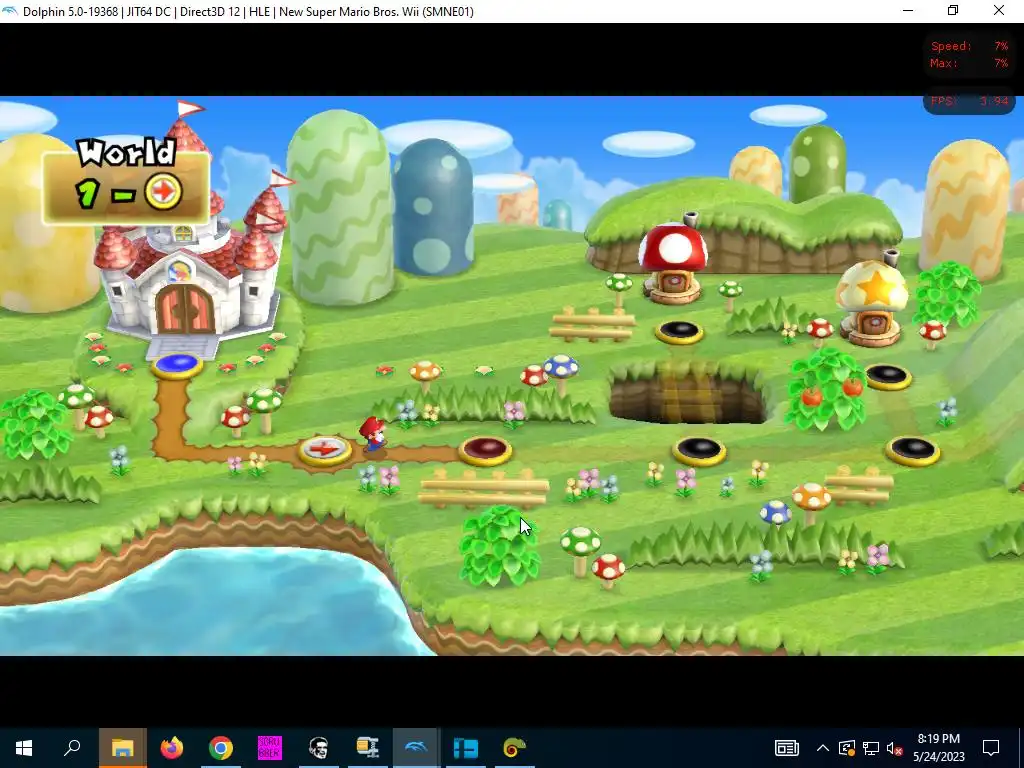Select dark red level node right of Mario
The height and width of the screenshot is (768, 1024).
click(x=485, y=451)
